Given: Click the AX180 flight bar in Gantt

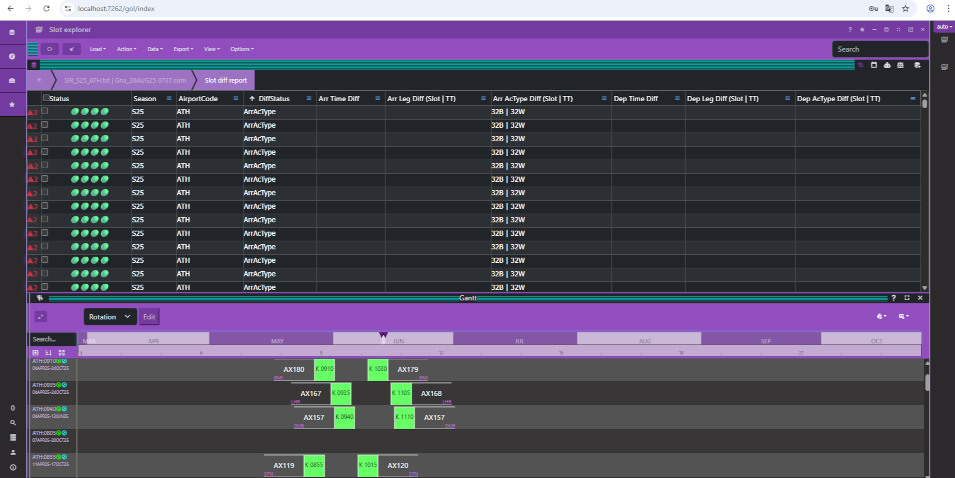Looking at the screenshot, I should pyautogui.click(x=294, y=369).
